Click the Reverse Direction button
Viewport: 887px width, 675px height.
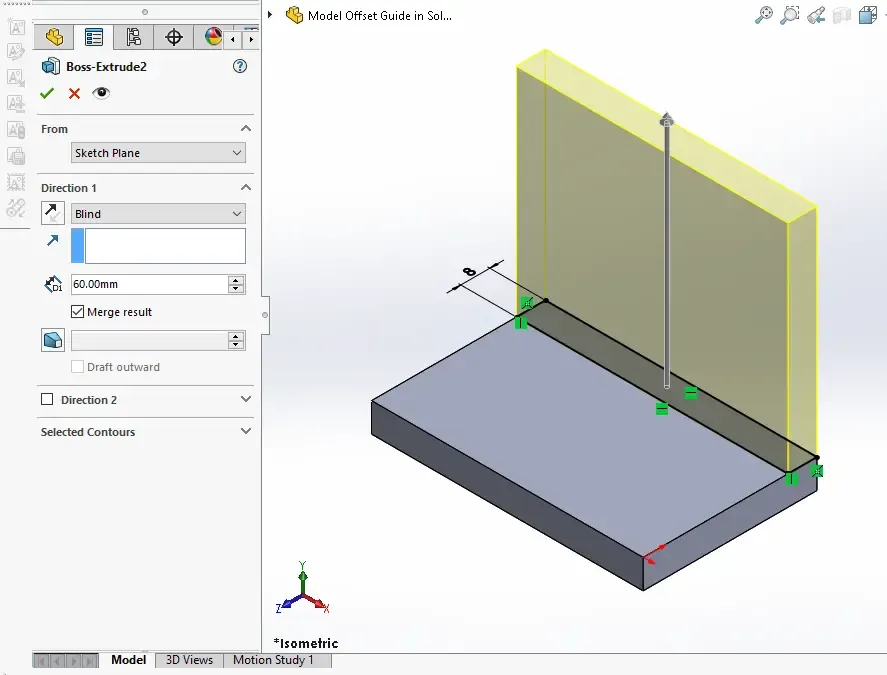(x=53, y=213)
